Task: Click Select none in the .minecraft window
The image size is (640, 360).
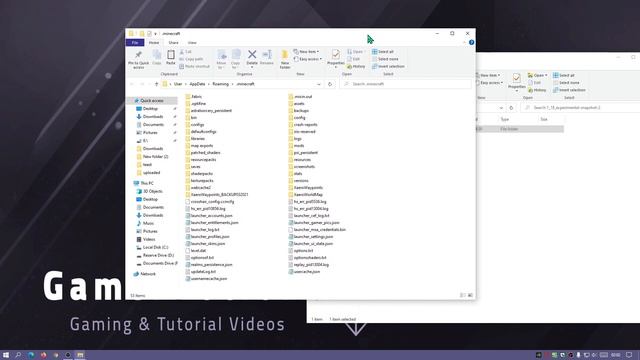Action: pyautogui.click(x=385, y=59)
